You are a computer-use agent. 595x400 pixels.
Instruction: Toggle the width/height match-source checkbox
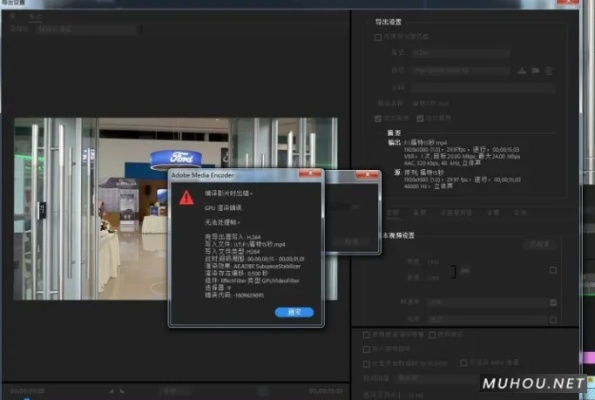point(553,270)
